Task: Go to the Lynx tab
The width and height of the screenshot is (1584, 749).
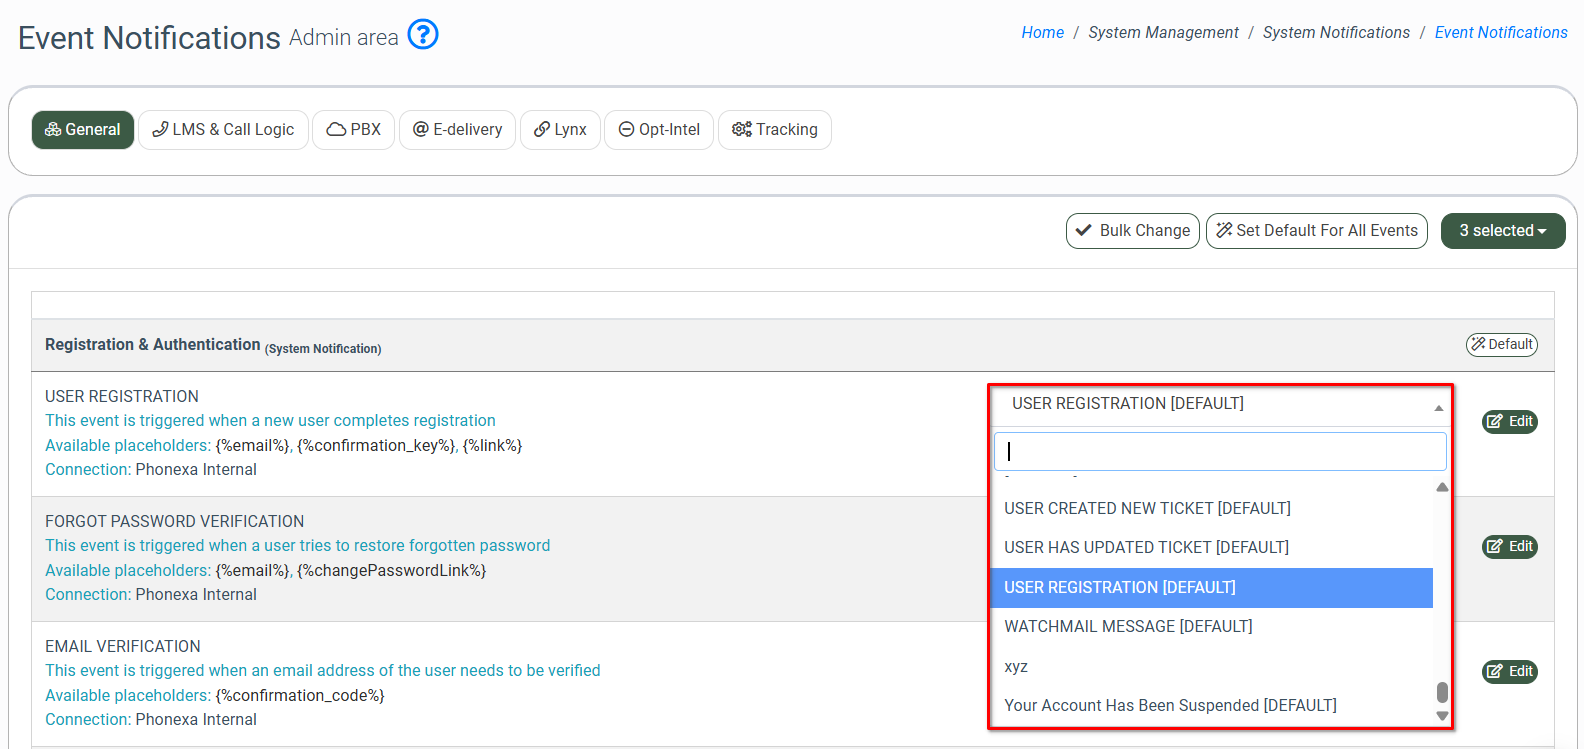Action: pyautogui.click(x=560, y=130)
